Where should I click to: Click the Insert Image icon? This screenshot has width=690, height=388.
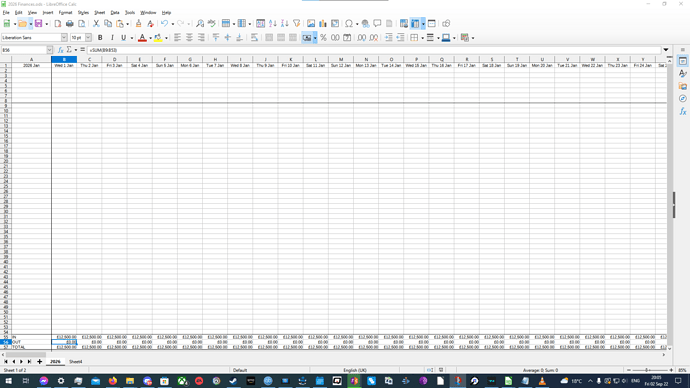311,23
